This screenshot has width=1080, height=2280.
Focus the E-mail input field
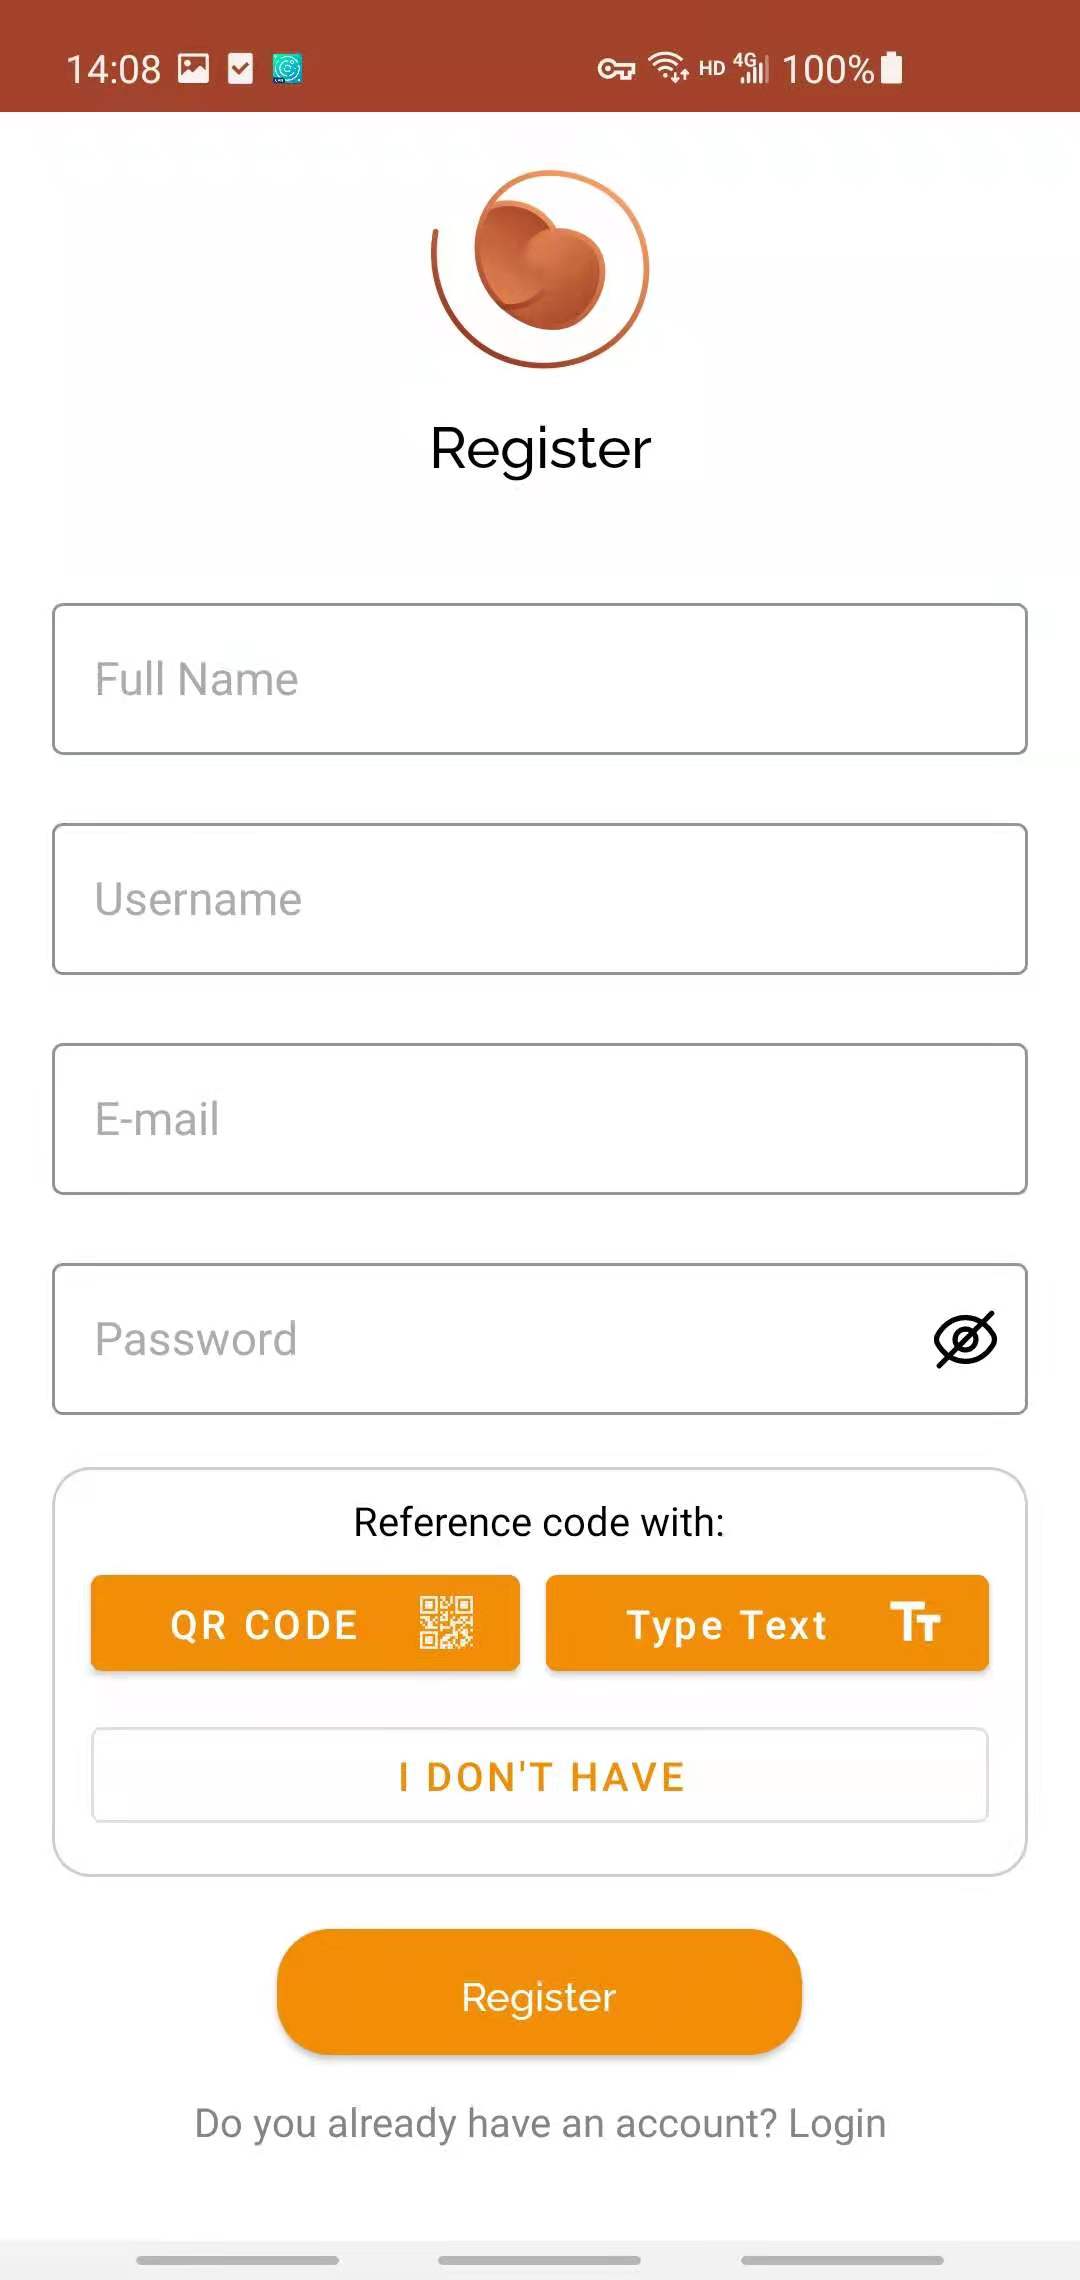click(x=540, y=1119)
